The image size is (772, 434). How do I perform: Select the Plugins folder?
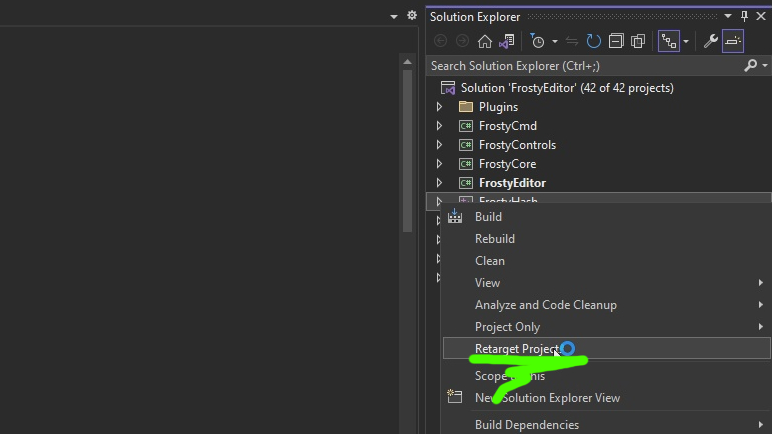point(498,107)
